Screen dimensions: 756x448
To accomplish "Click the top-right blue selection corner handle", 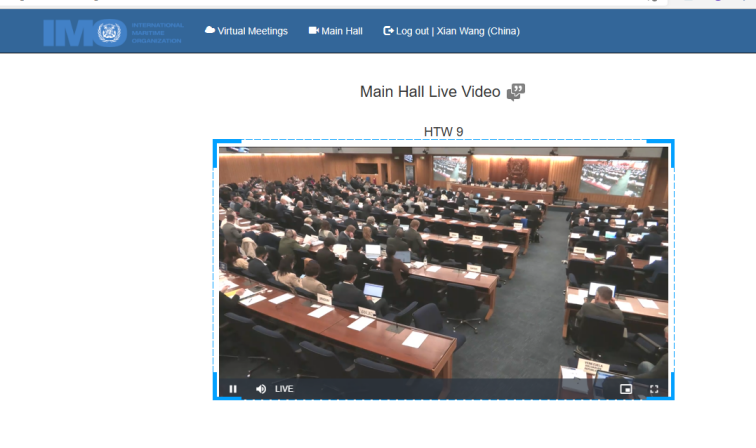I will click(x=672, y=143).
